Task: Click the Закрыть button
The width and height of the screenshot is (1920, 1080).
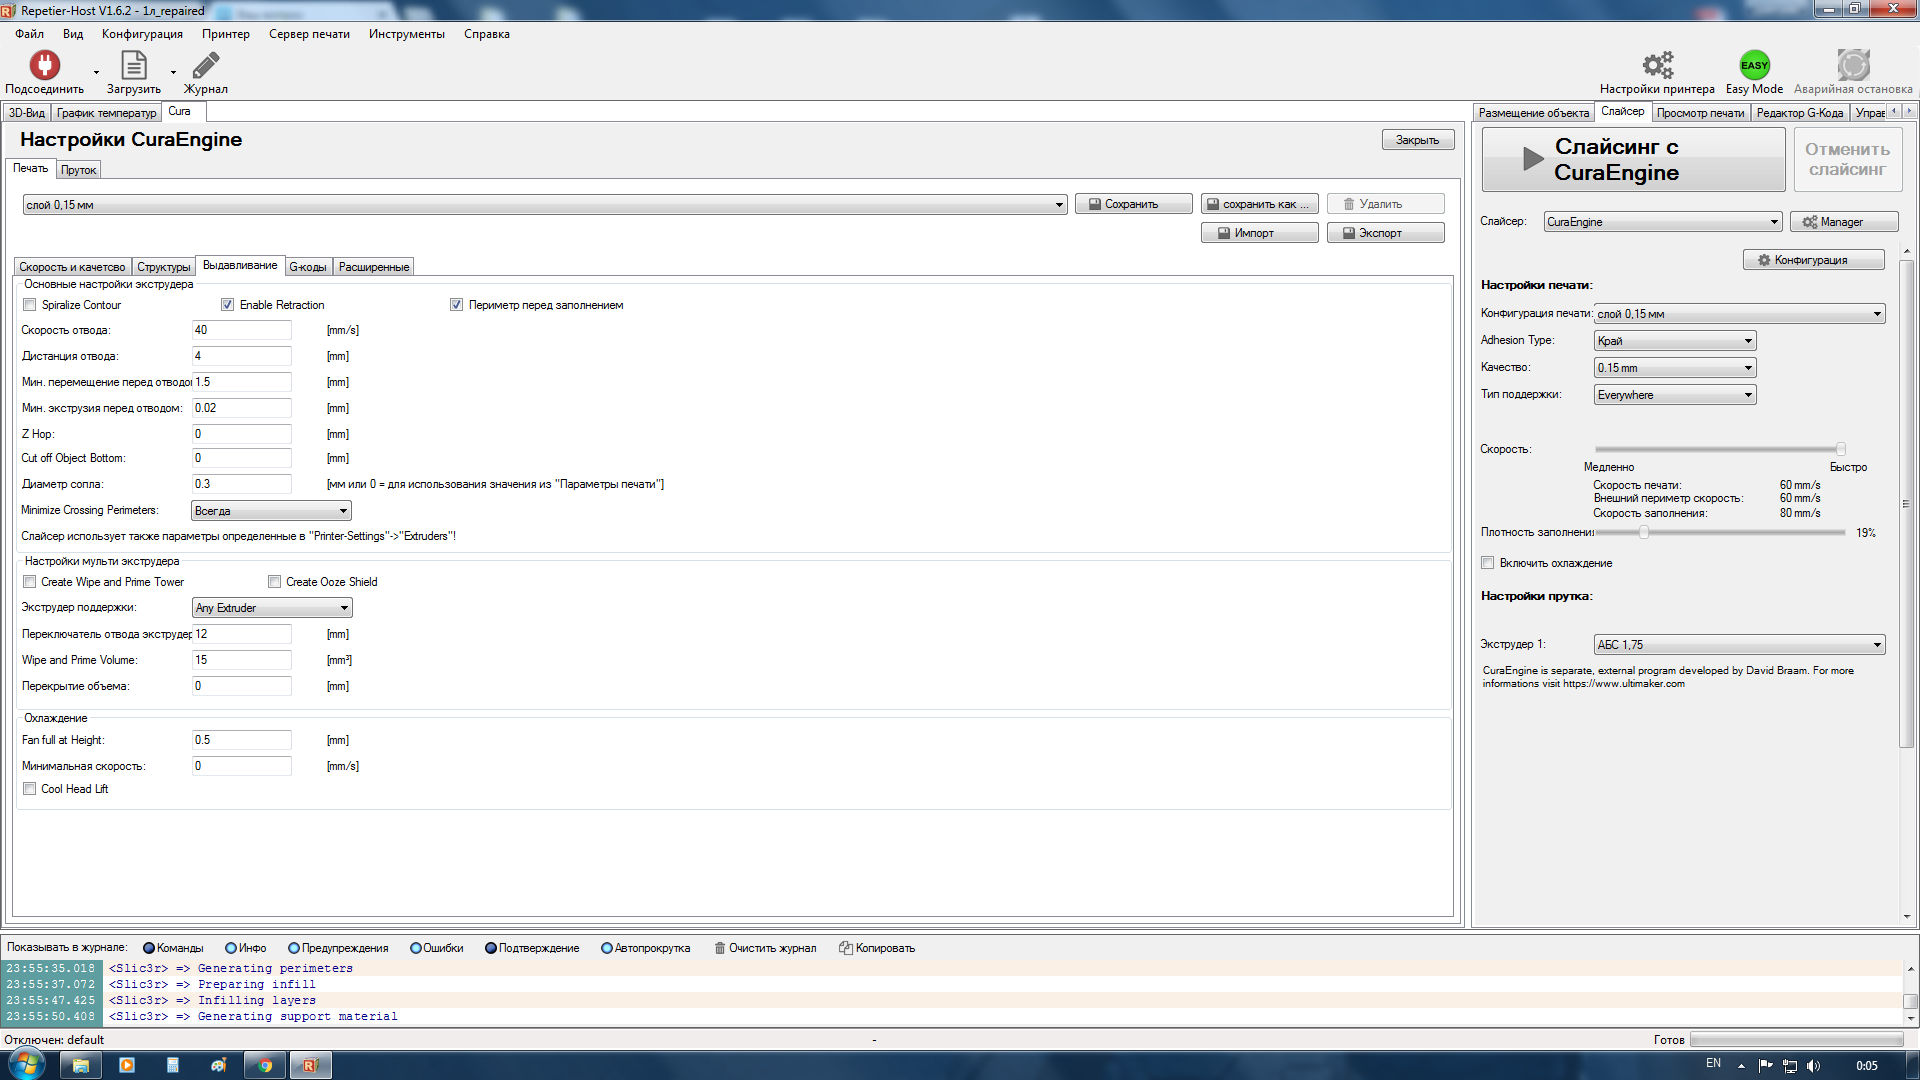Action: (1417, 140)
